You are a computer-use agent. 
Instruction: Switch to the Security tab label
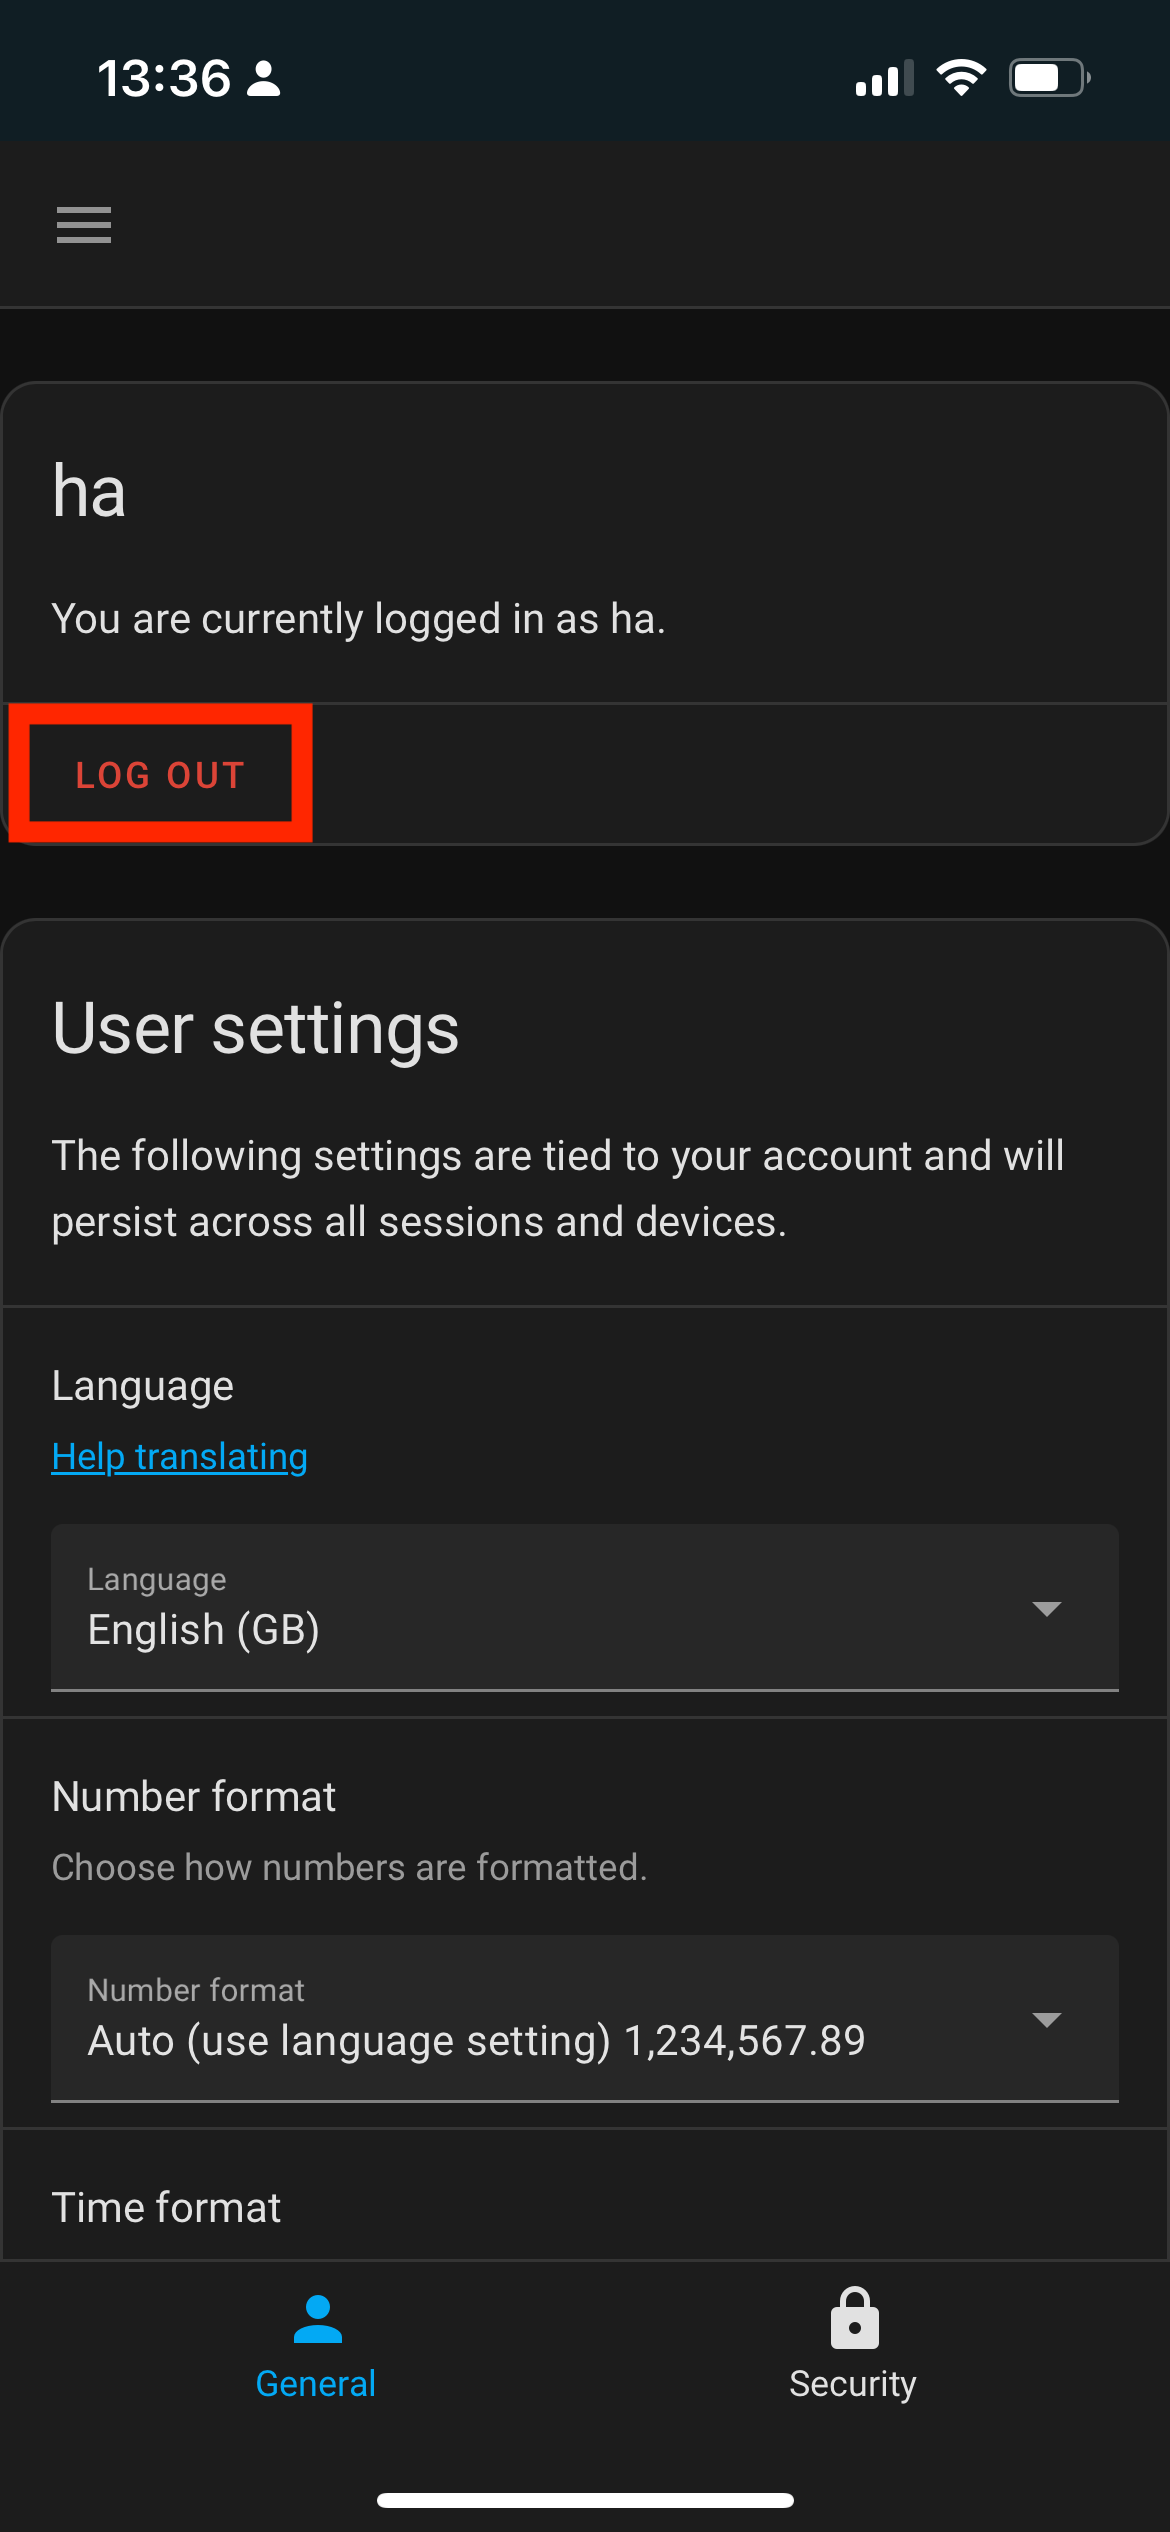pyautogui.click(x=852, y=2384)
